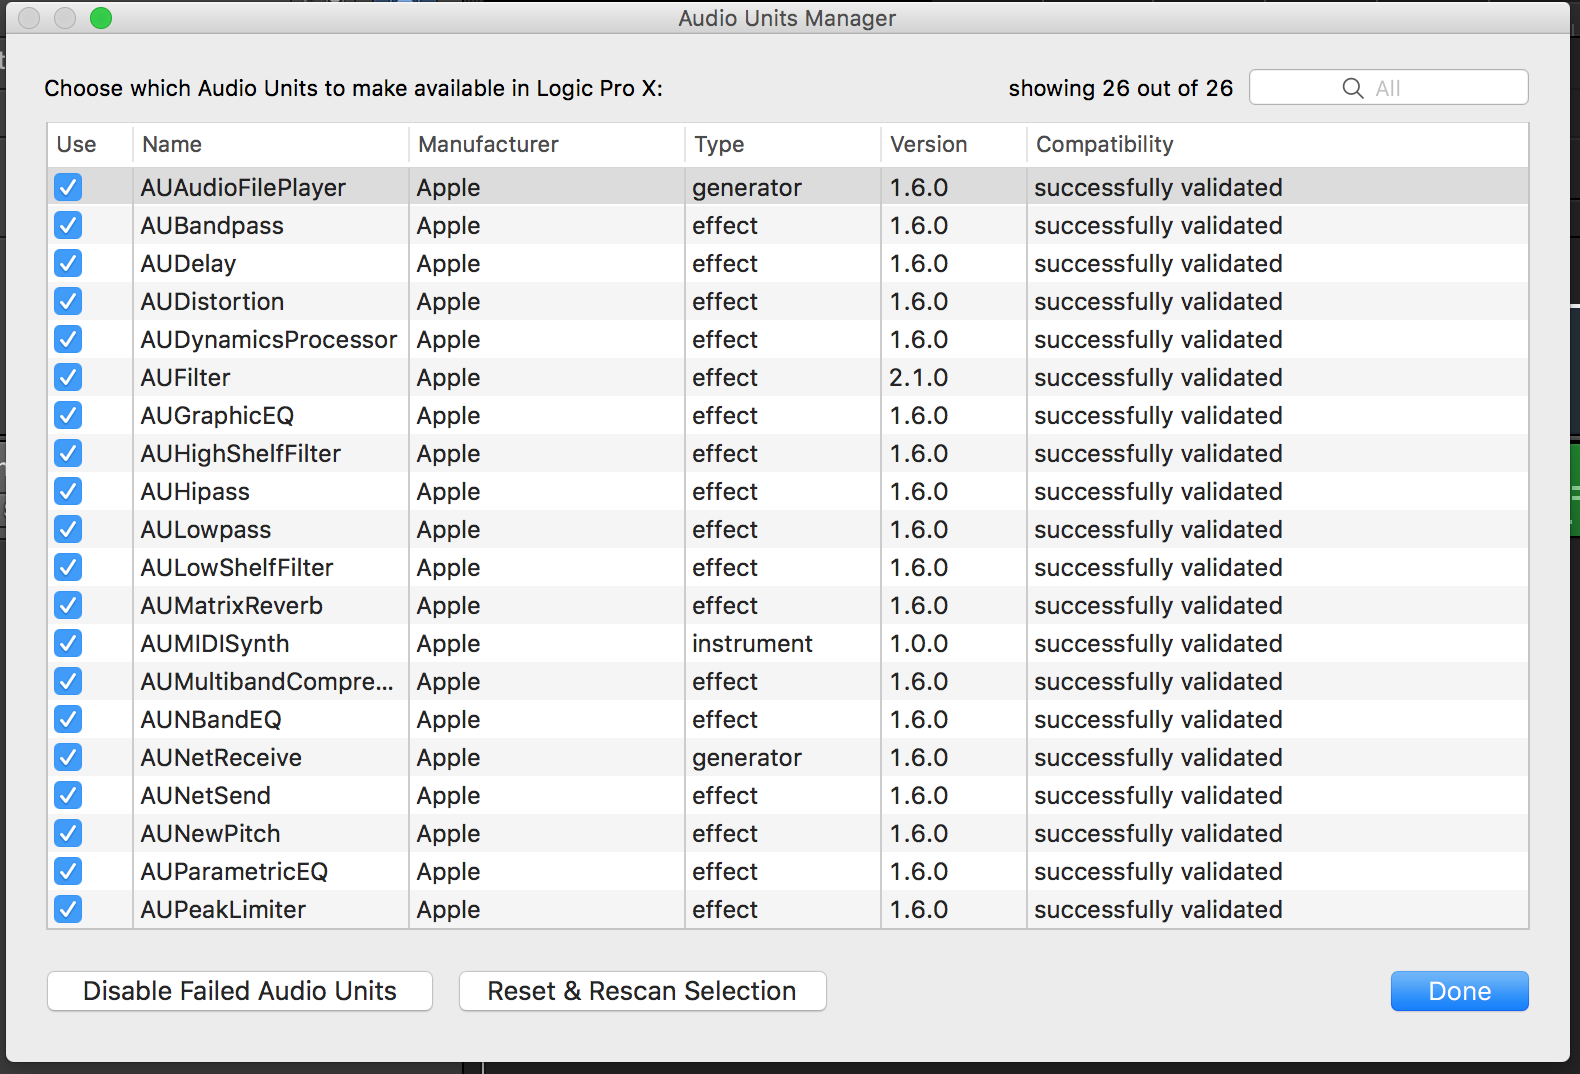Viewport: 1580px width, 1074px height.
Task: Select the AUHipass row name
Action: [x=195, y=492]
